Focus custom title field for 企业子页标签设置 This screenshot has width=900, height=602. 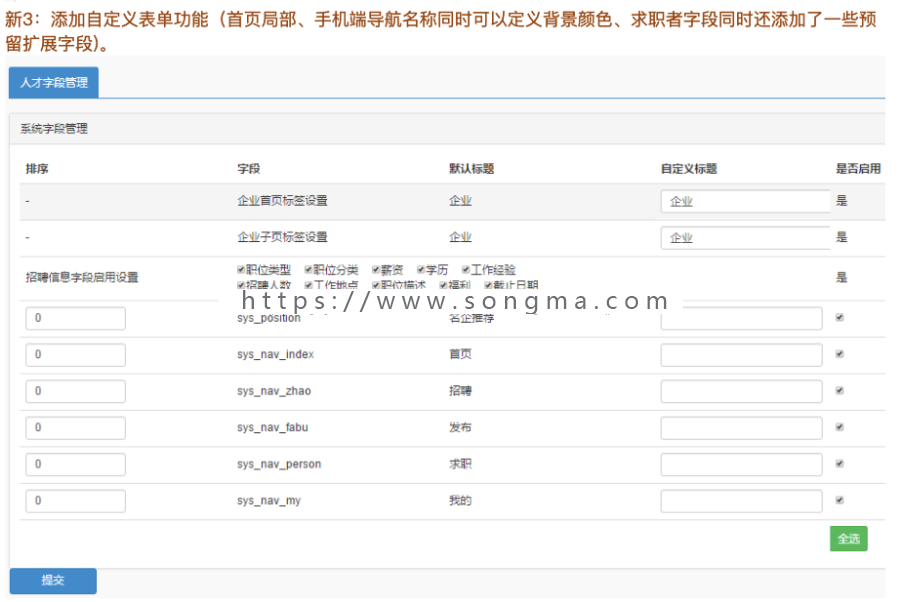tap(745, 238)
